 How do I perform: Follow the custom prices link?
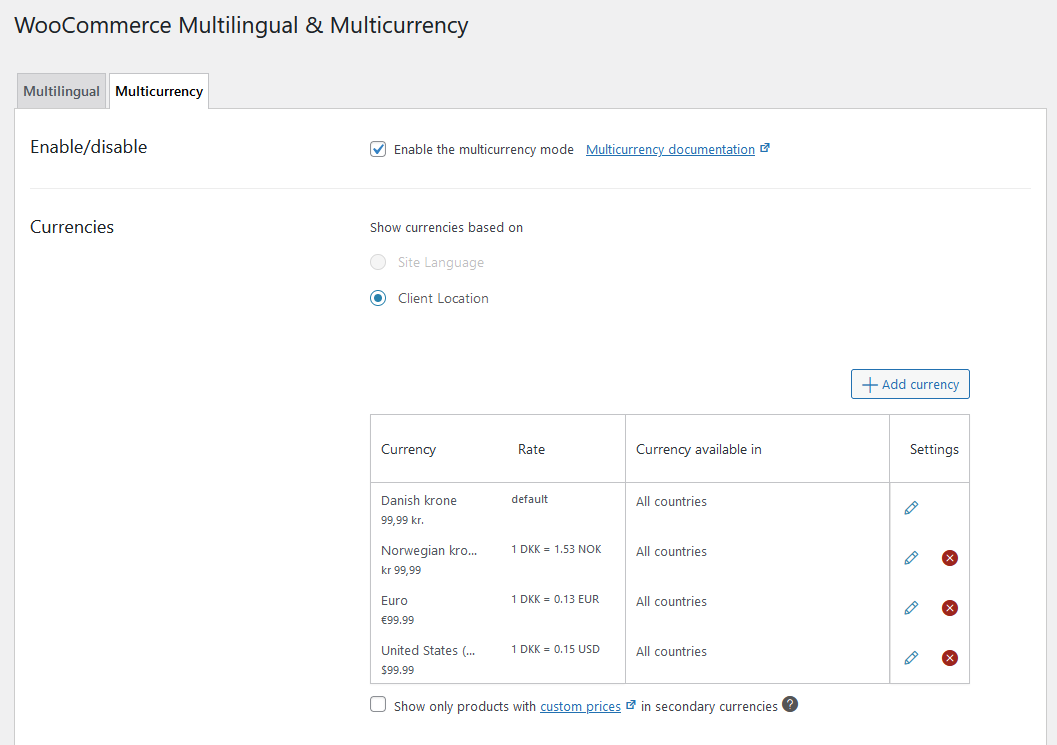pyautogui.click(x=580, y=707)
